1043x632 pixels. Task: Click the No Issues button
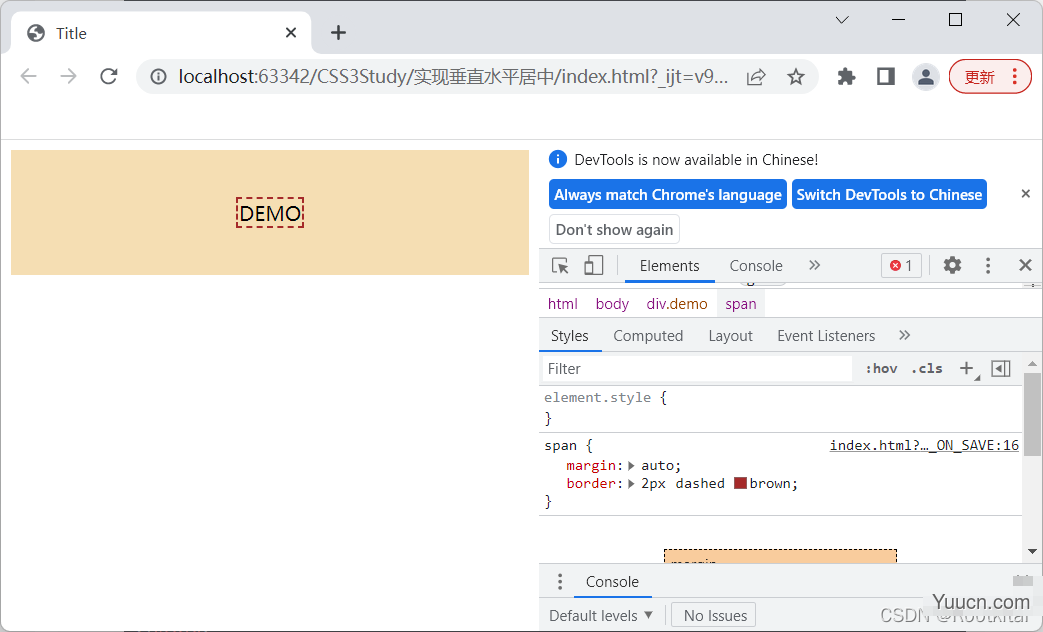tap(714, 615)
